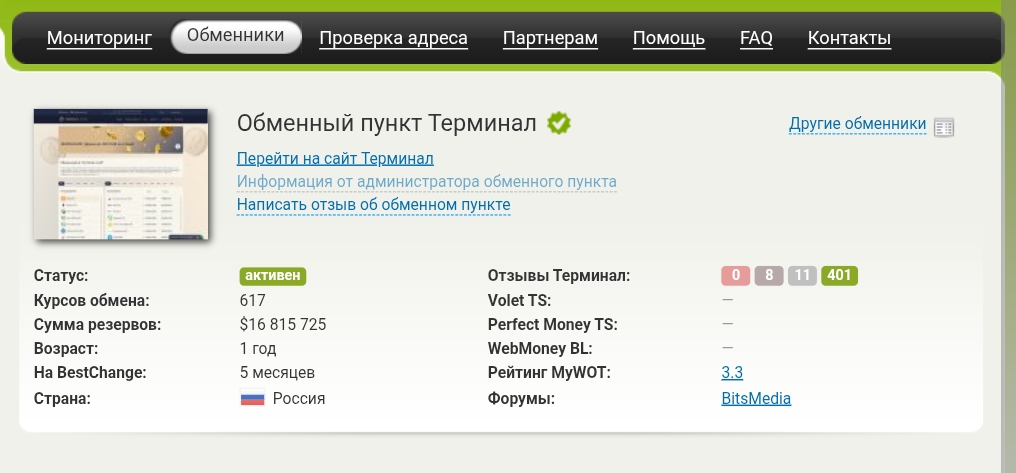Click the red 0 reviews badge

[735, 275]
